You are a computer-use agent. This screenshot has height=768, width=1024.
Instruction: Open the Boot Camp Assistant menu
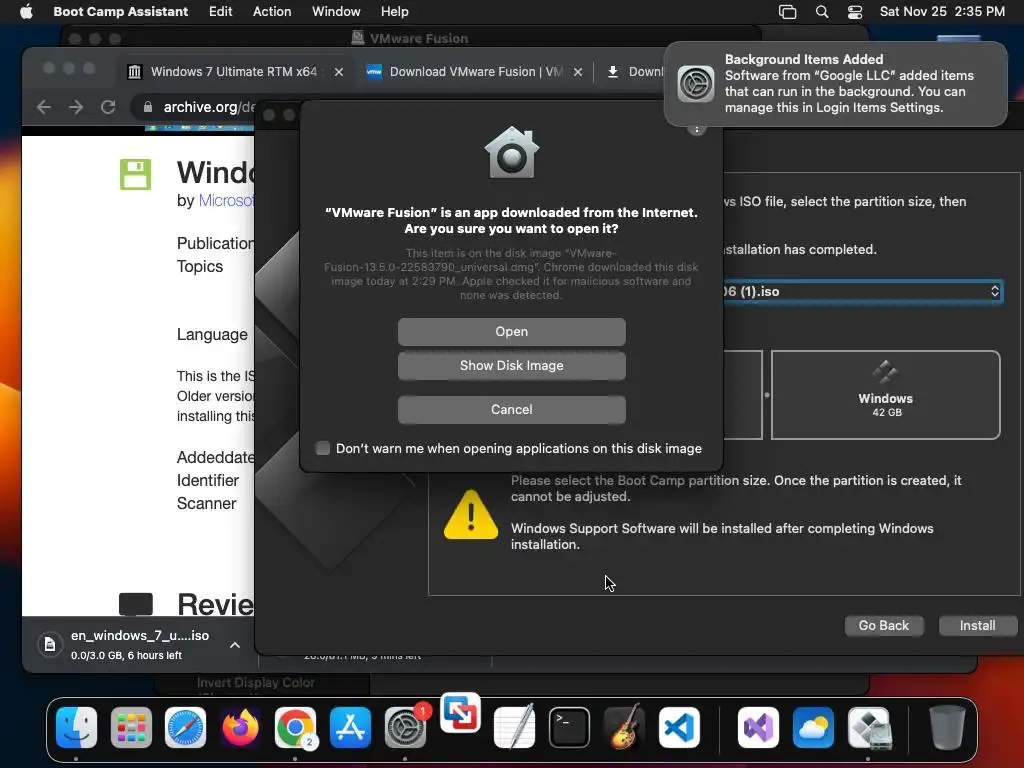point(121,11)
